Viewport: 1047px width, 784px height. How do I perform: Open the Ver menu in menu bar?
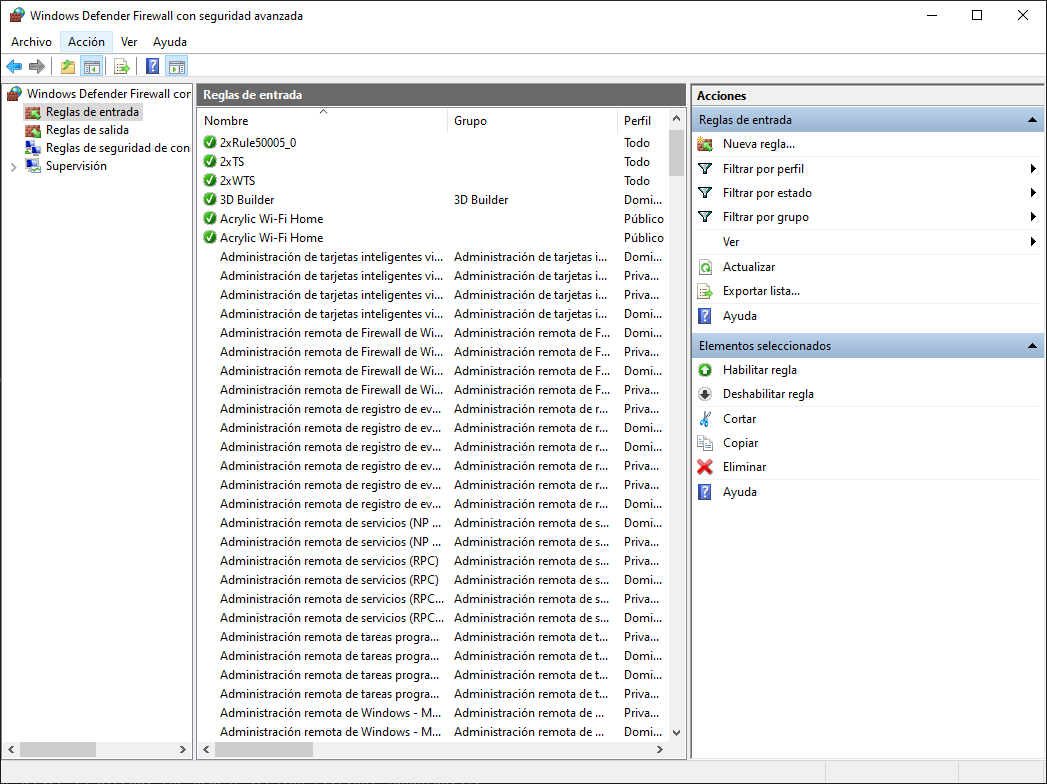point(129,41)
